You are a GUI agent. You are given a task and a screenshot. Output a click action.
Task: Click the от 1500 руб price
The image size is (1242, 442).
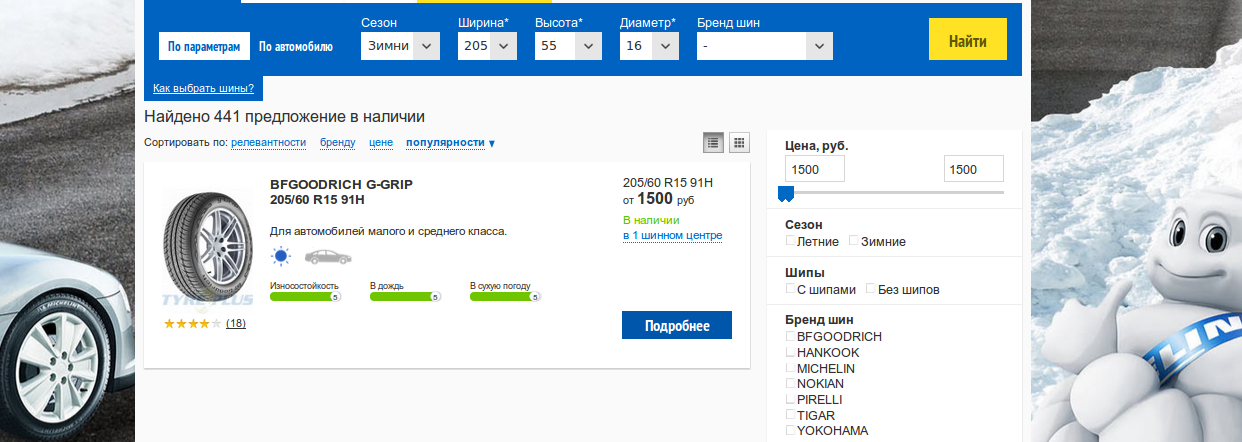coord(658,199)
